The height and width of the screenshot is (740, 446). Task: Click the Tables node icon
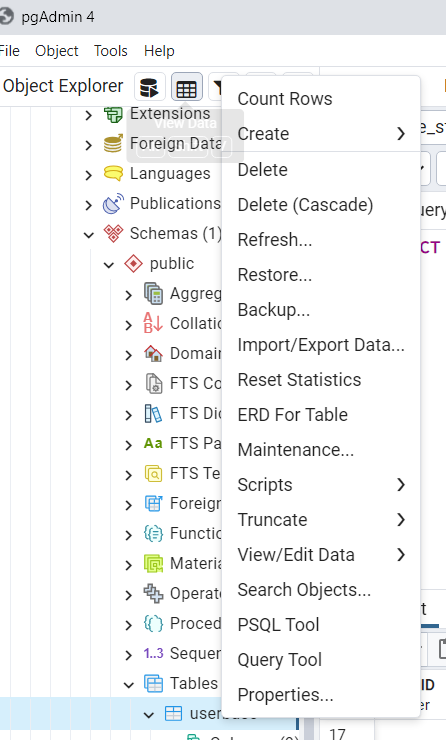pos(153,683)
